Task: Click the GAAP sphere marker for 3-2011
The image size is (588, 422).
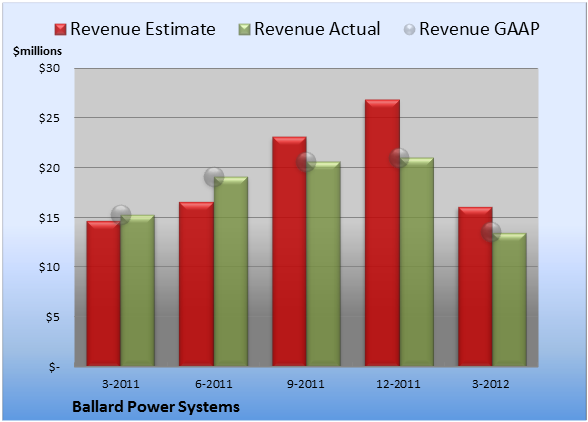Action: (121, 215)
